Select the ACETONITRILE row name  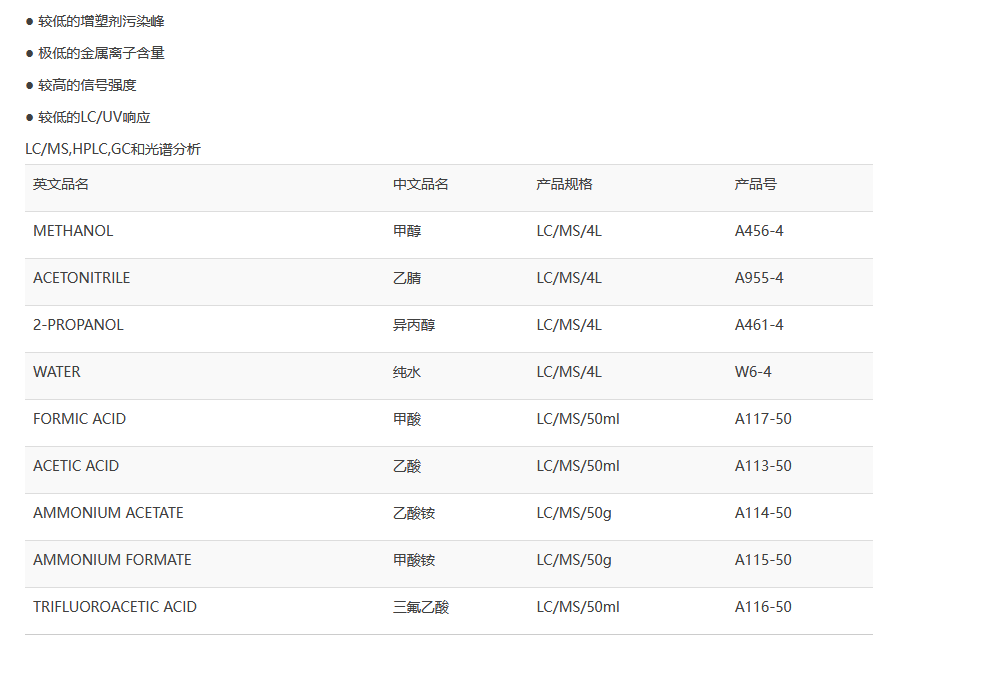[81, 278]
